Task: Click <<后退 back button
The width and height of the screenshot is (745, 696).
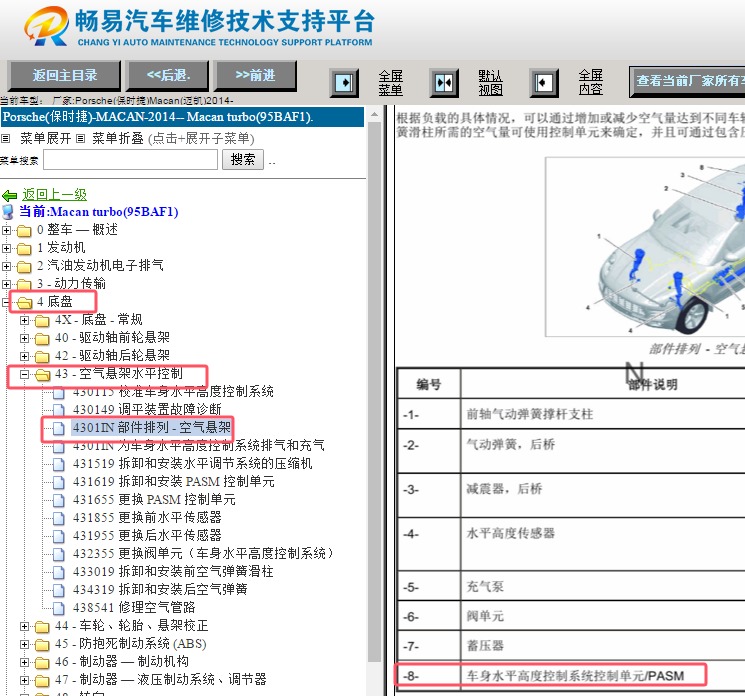Action: tap(167, 75)
